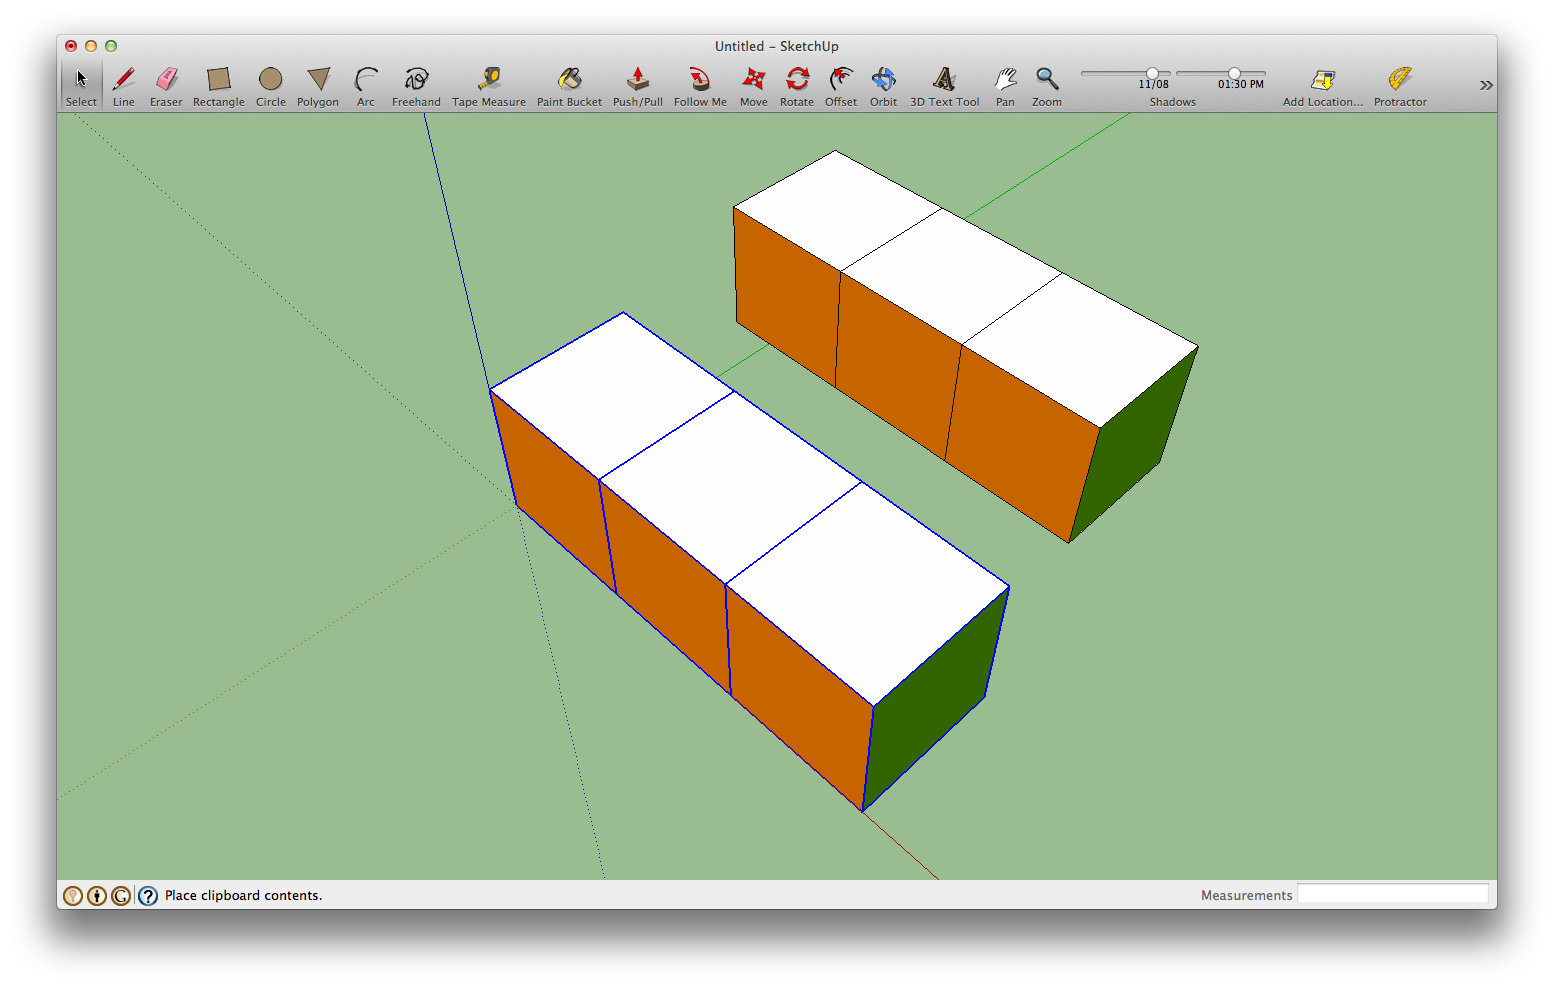This screenshot has height=988, width=1554.
Task: Activate the 3D Text Tool
Action: point(943,79)
